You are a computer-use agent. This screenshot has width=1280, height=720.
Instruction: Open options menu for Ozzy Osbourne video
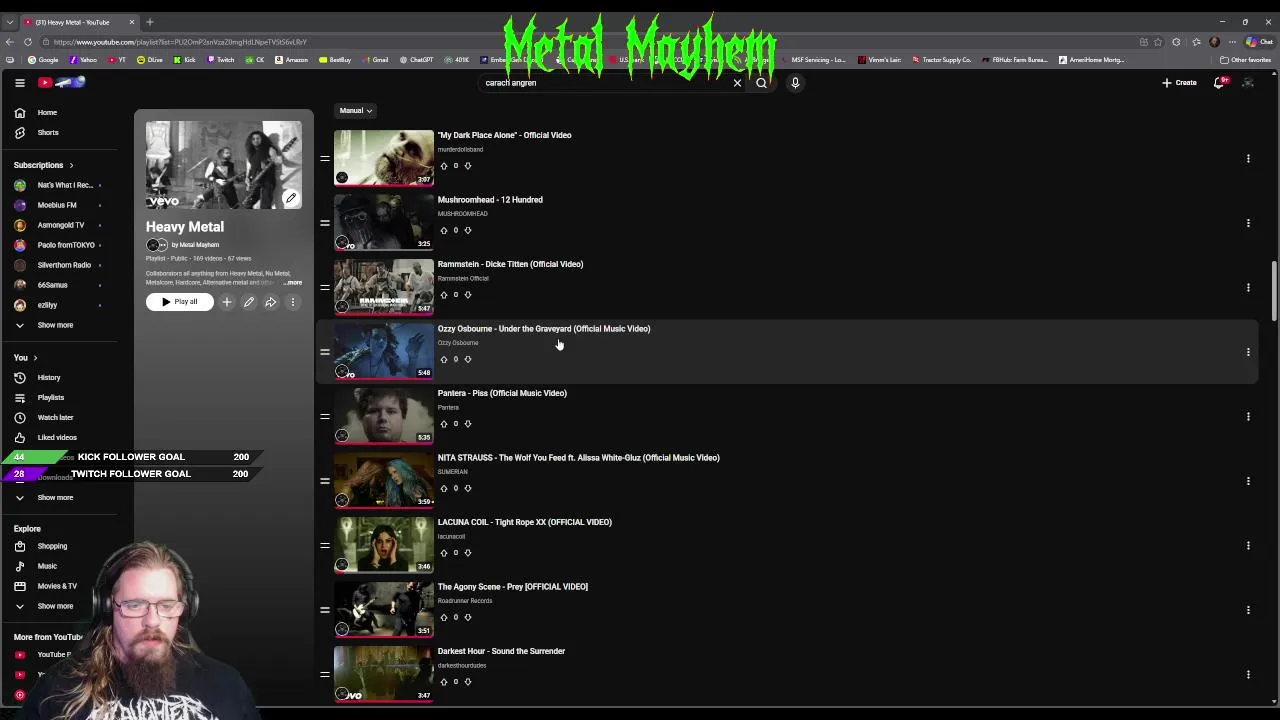(1248, 352)
